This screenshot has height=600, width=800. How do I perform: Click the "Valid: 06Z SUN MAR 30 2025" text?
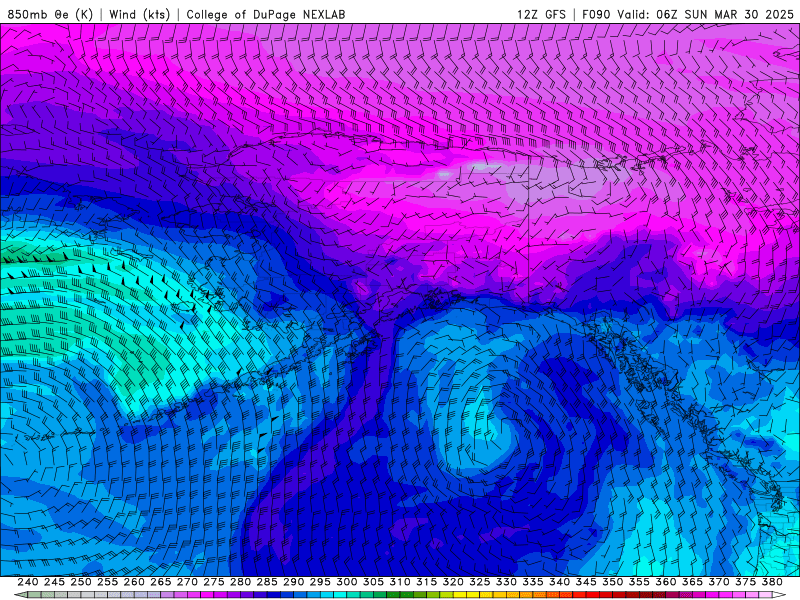coord(706,14)
